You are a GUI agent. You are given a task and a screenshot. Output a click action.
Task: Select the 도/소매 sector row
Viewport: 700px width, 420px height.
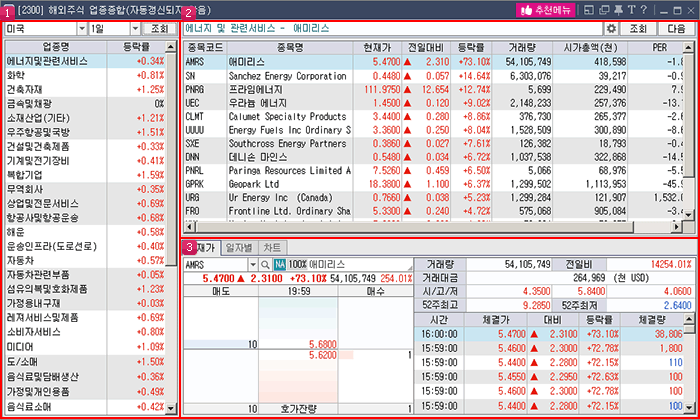[85, 362]
